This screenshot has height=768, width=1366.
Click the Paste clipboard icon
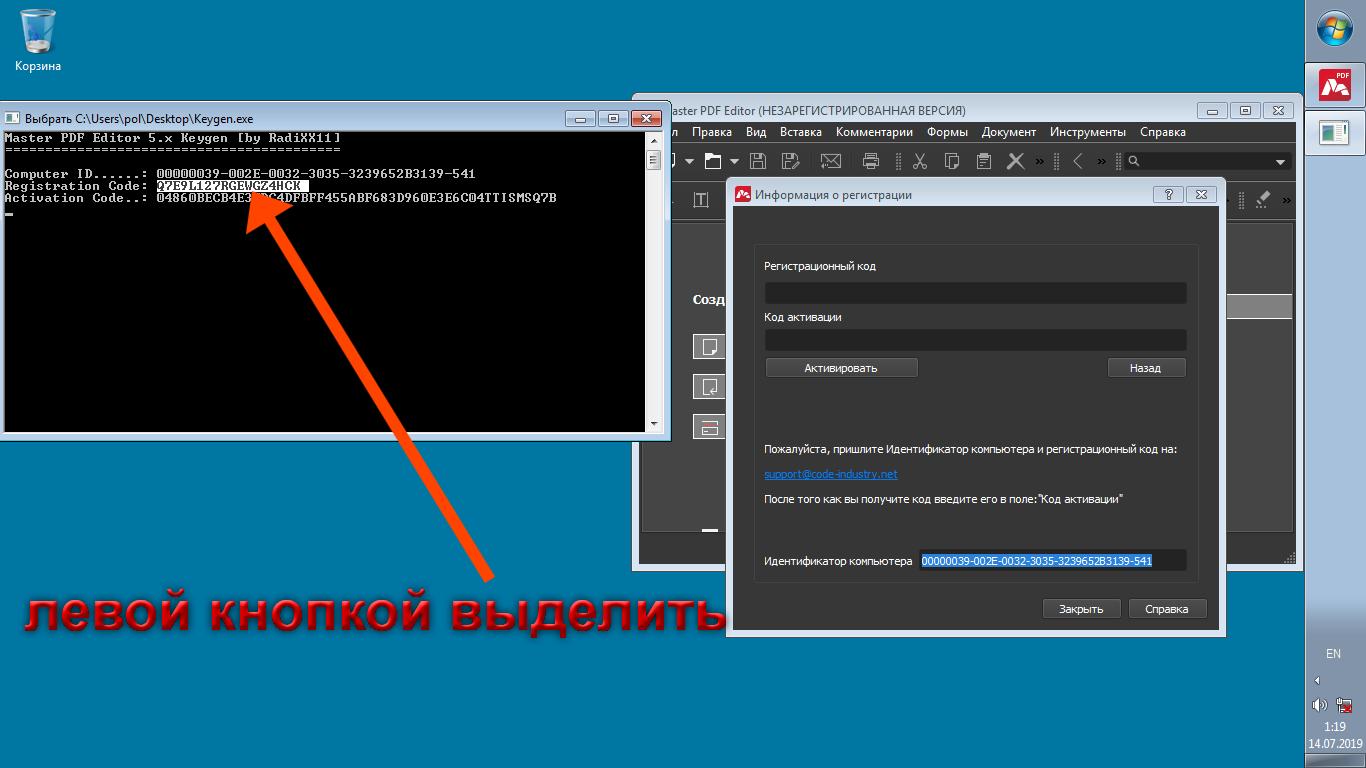(984, 161)
